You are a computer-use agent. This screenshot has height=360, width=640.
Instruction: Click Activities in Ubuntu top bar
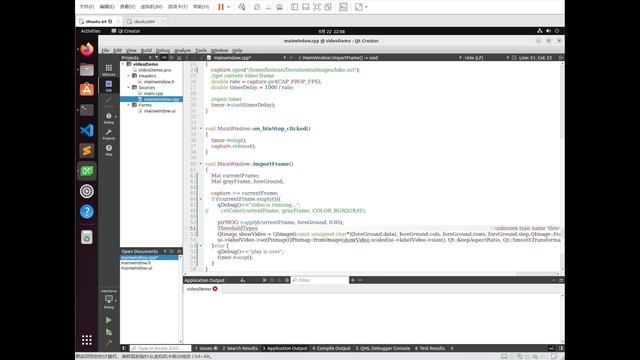91,31
